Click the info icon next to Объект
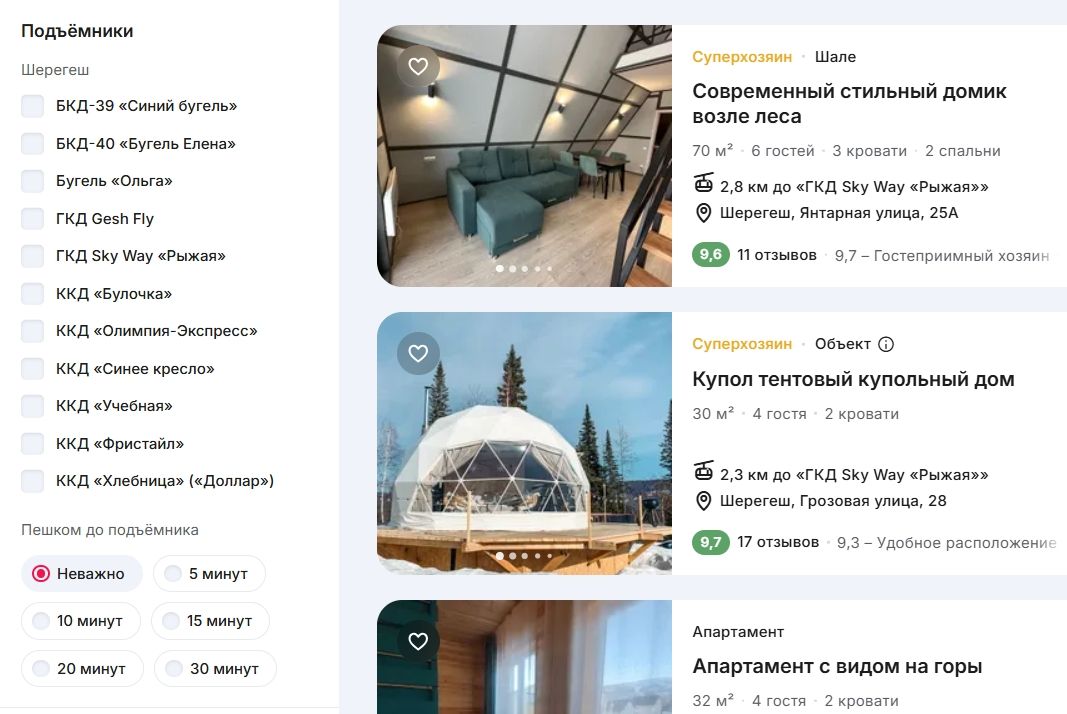1067x714 pixels. click(886, 344)
